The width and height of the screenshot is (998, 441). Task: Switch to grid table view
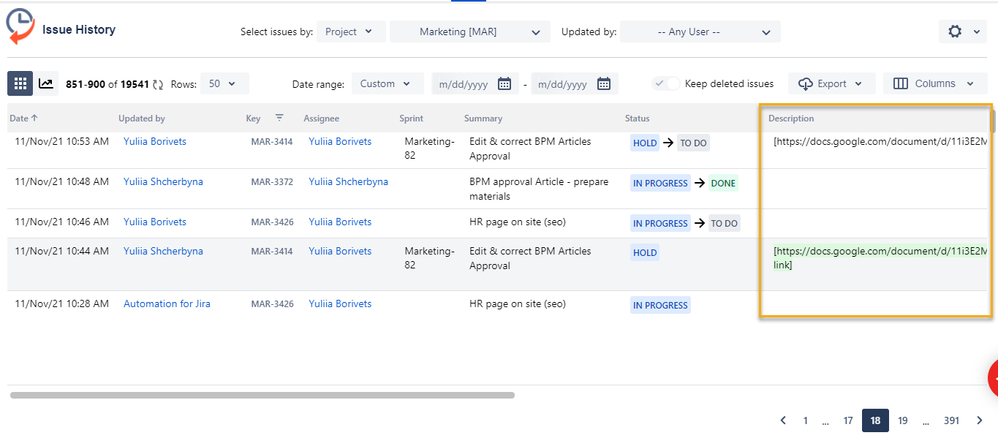[20, 83]
